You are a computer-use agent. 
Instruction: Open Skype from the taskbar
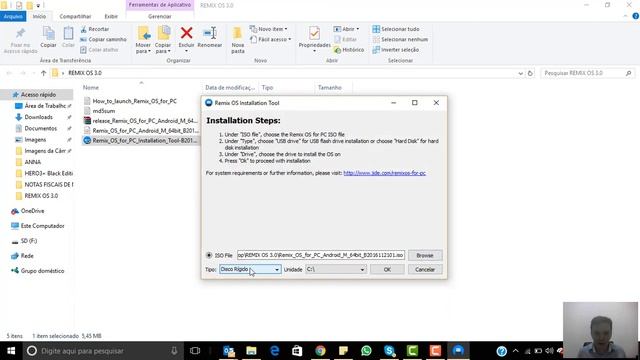tap(389, 351)
